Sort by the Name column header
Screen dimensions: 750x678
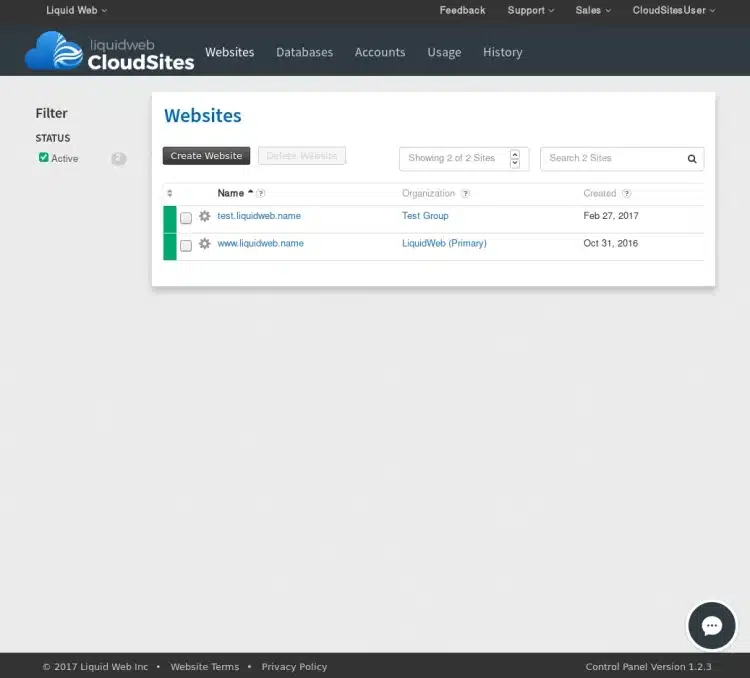click(231, 193)
